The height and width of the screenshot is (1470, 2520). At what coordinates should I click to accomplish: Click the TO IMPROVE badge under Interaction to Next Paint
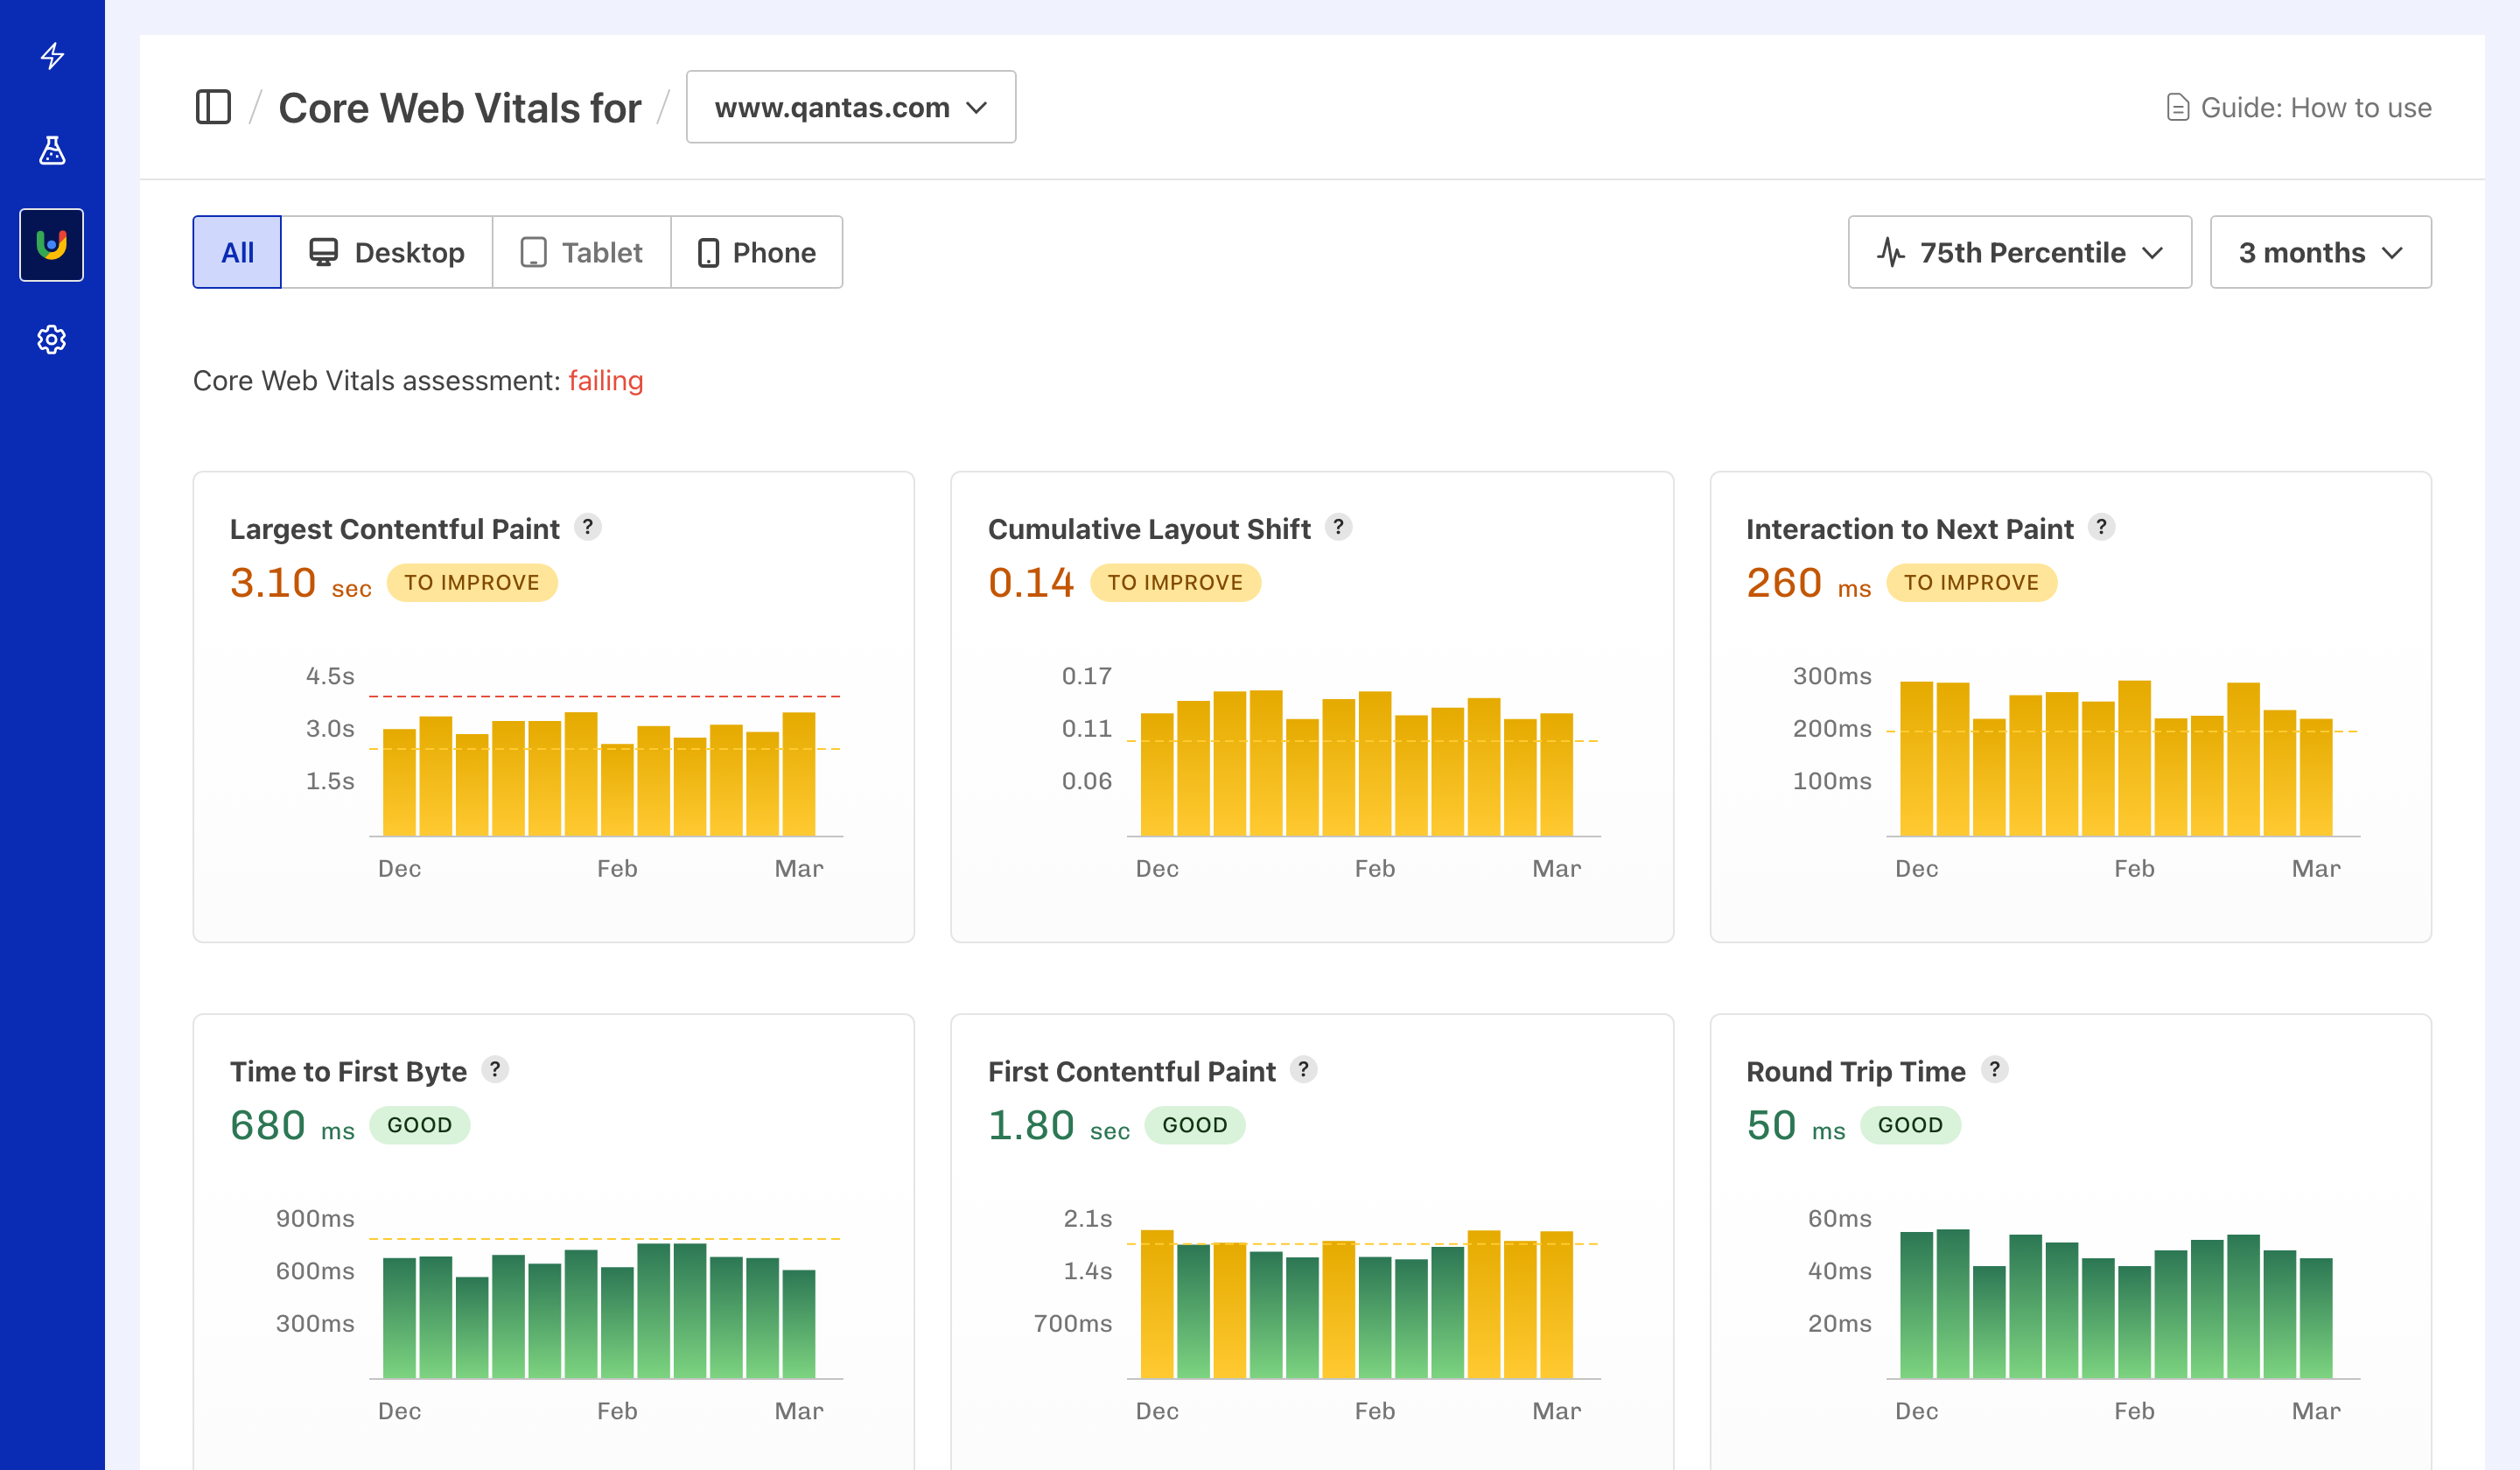coord(1971,583)
